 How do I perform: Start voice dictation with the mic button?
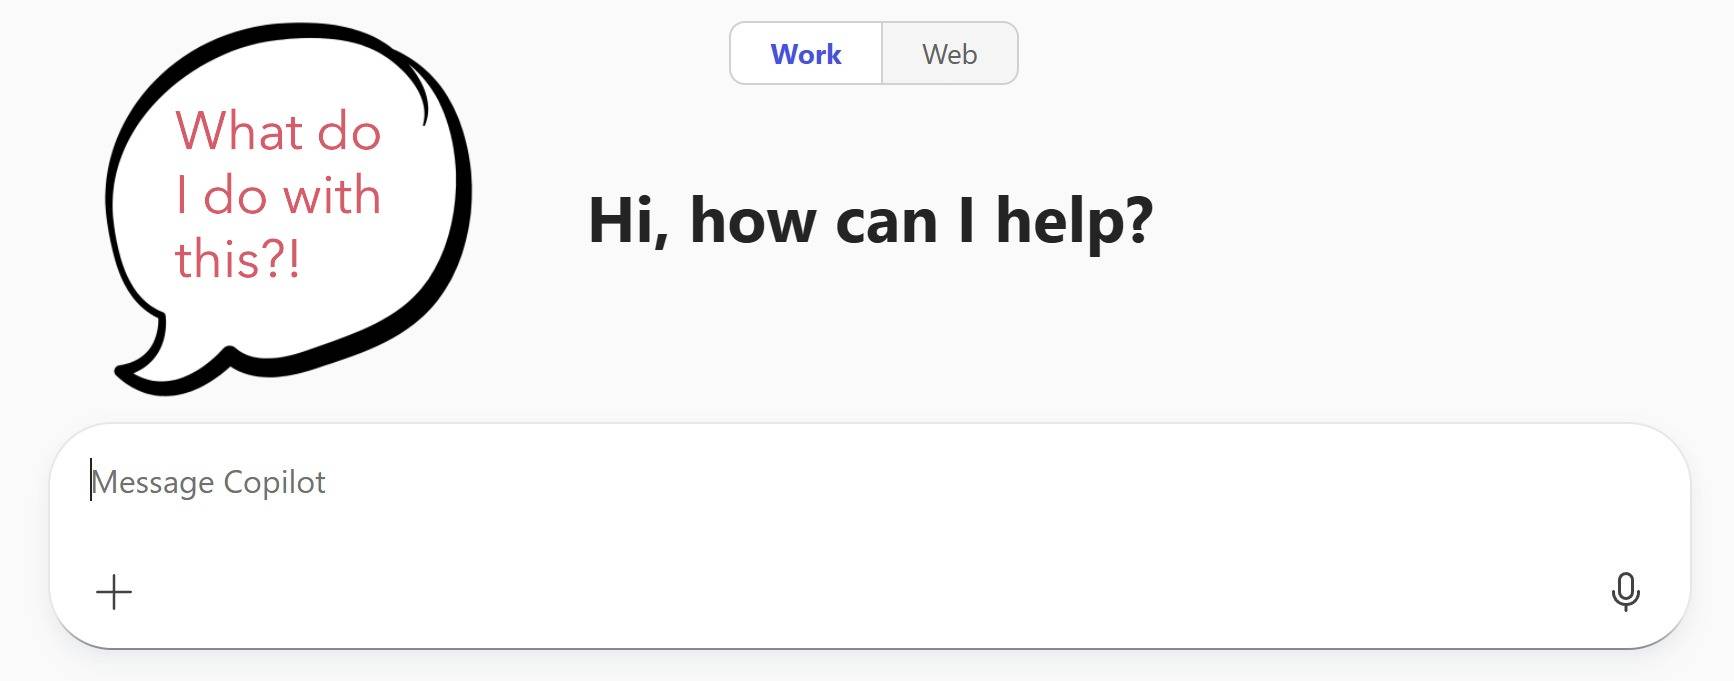[x=1625, y=591]
